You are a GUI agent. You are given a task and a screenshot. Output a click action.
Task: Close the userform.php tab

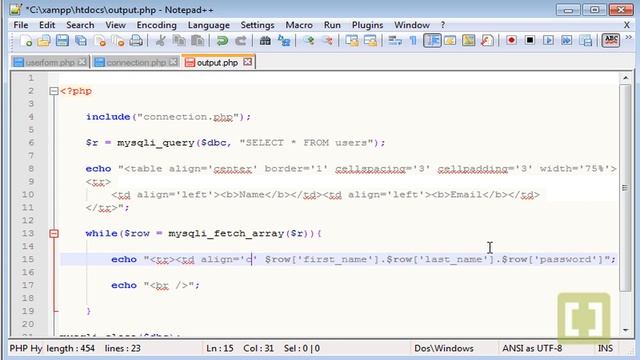click(x=82, y=62)
